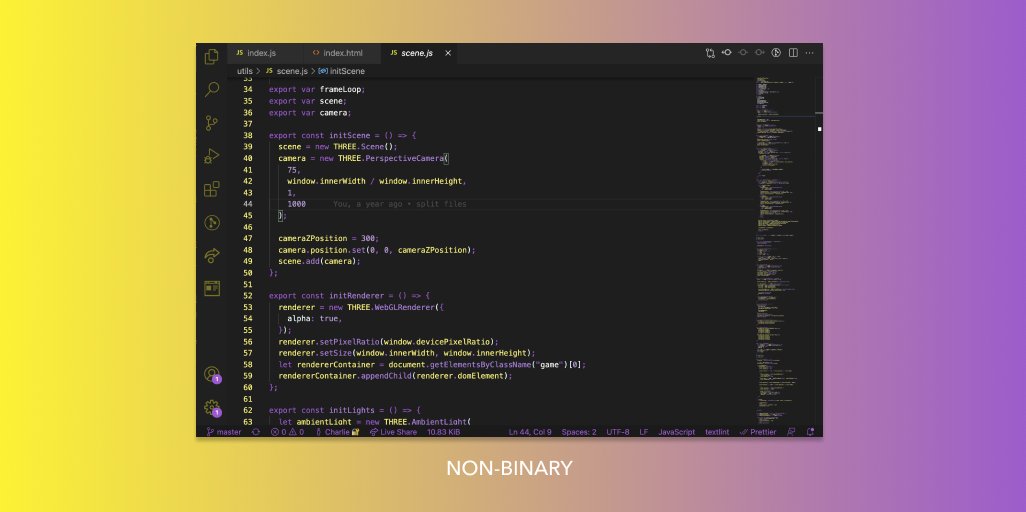Click the 'You, a year ago' blame annotation

[400, 204]
